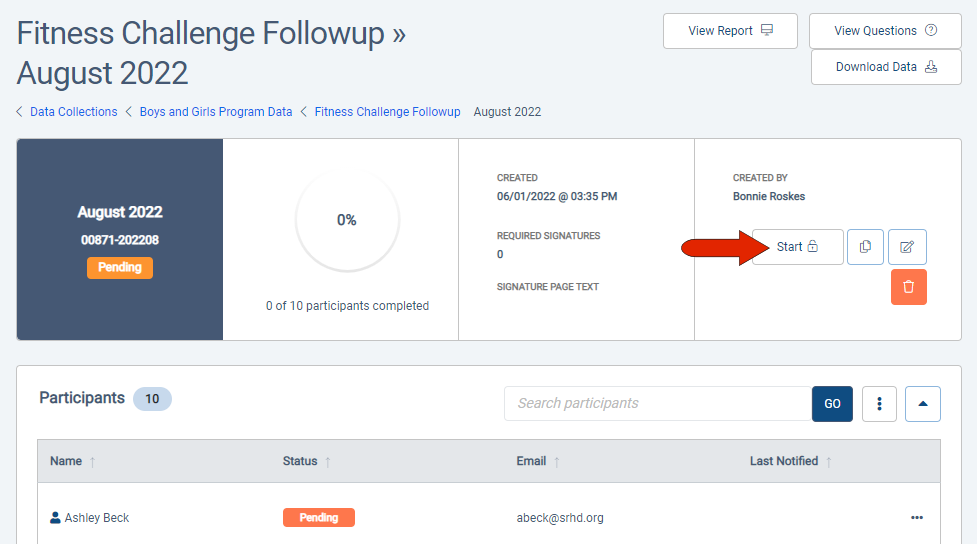Click the Ashley Beck person icon
Screen dimensions: 977x544
(55, 517)
